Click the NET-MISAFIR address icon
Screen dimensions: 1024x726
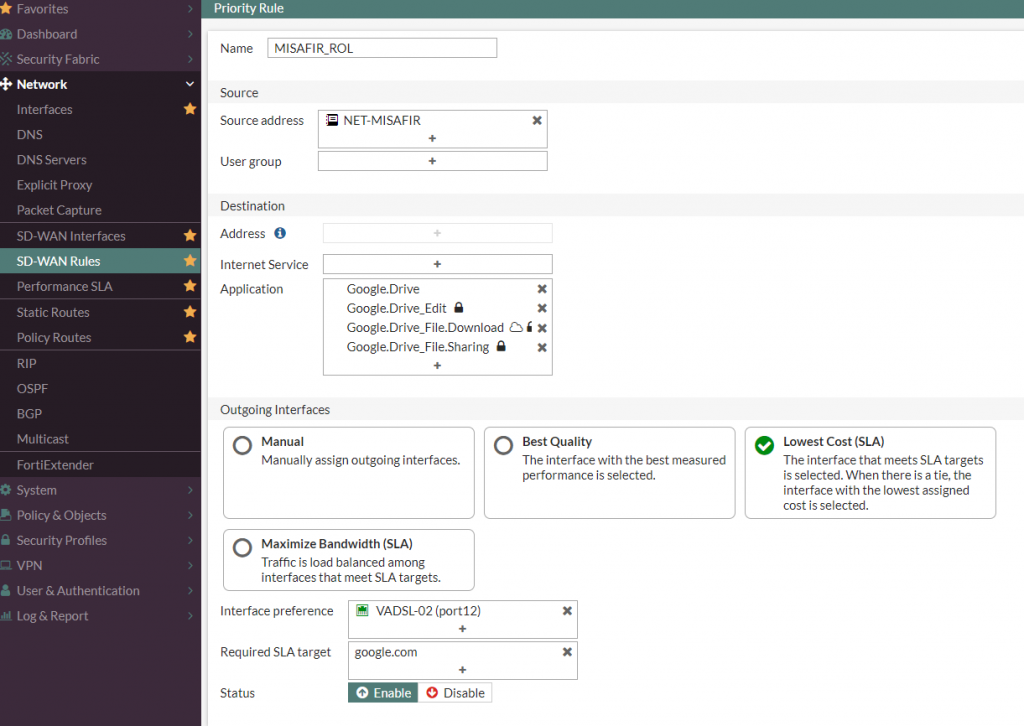(332, 120)
